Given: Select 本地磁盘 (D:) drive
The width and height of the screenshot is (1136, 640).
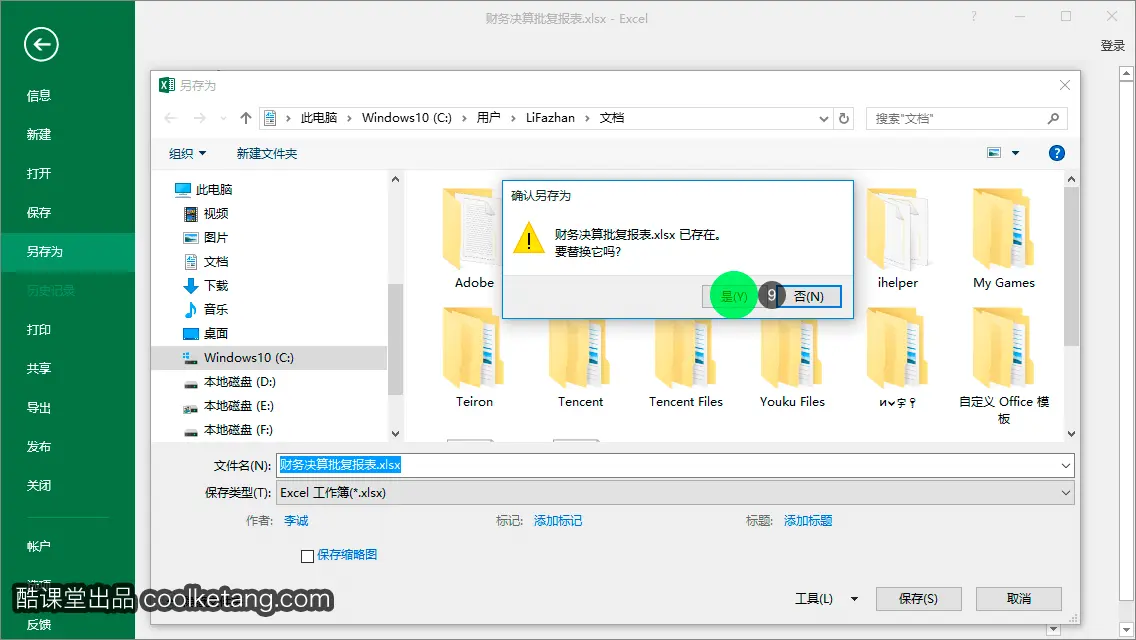Looking at the screenshot, I should click(x=230, y=382).
